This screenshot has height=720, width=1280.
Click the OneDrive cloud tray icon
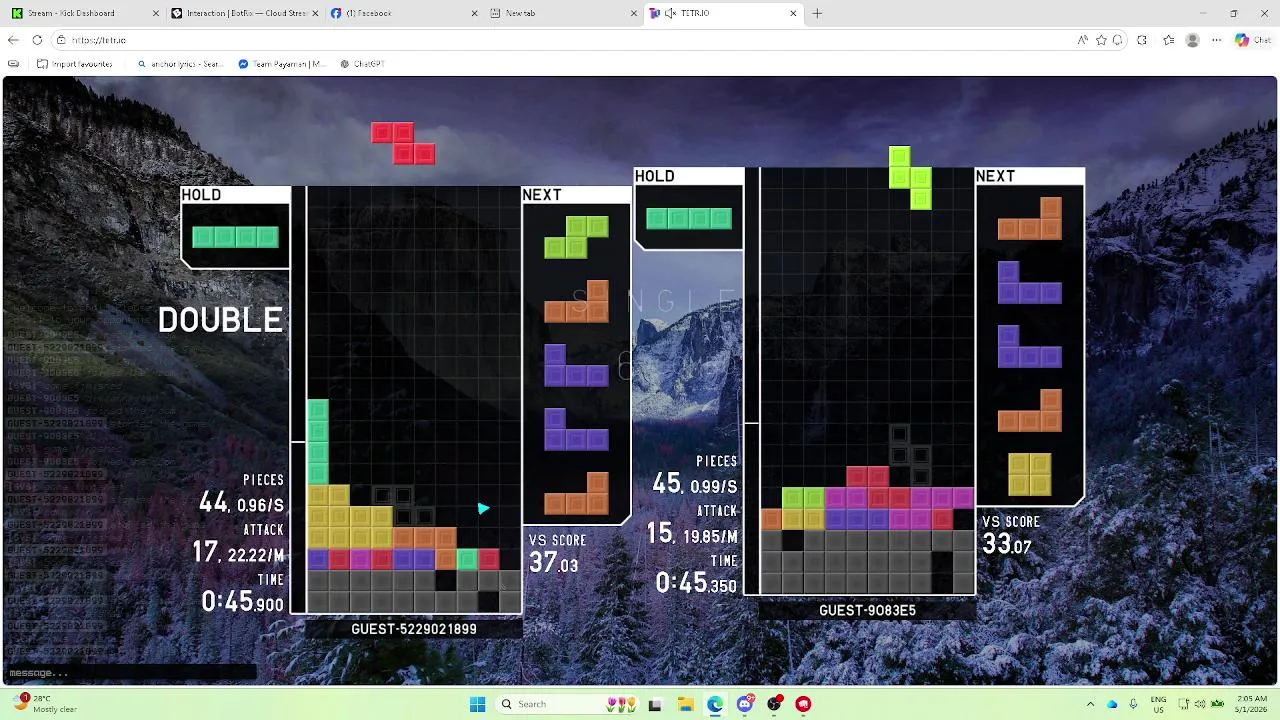click(1112, 704)
